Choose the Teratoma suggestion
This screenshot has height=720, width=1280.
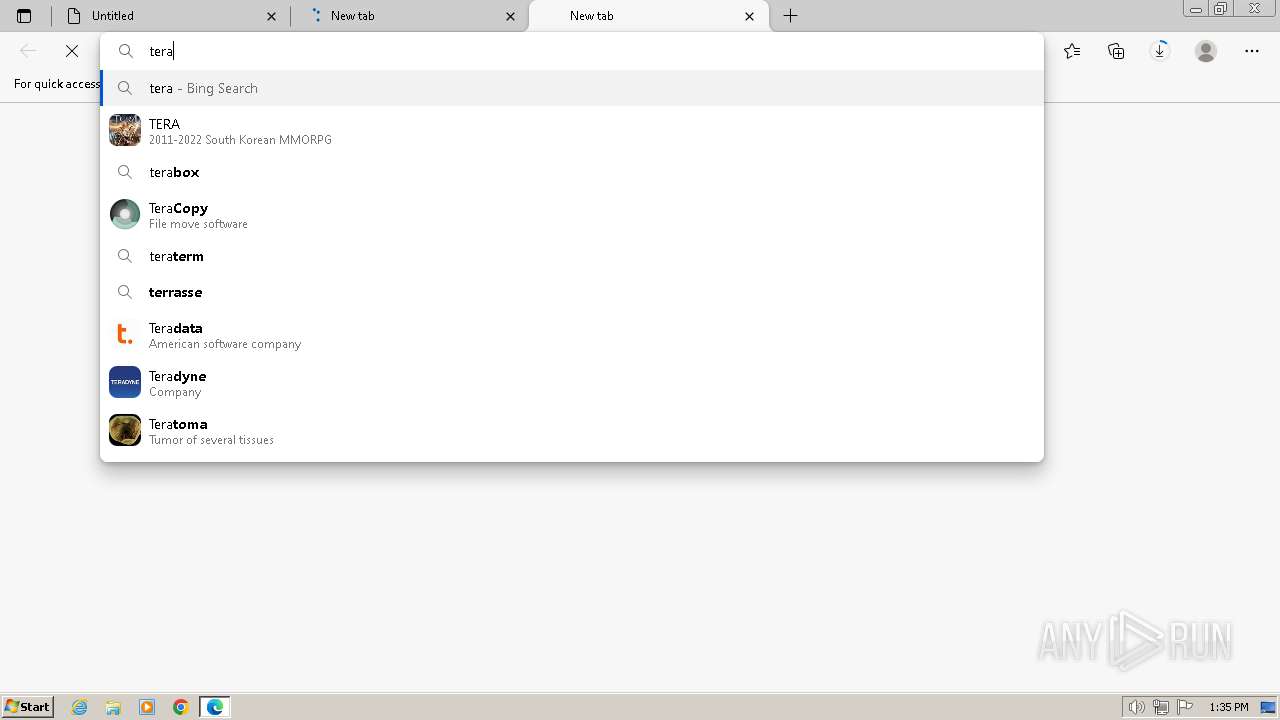[572, 431]
